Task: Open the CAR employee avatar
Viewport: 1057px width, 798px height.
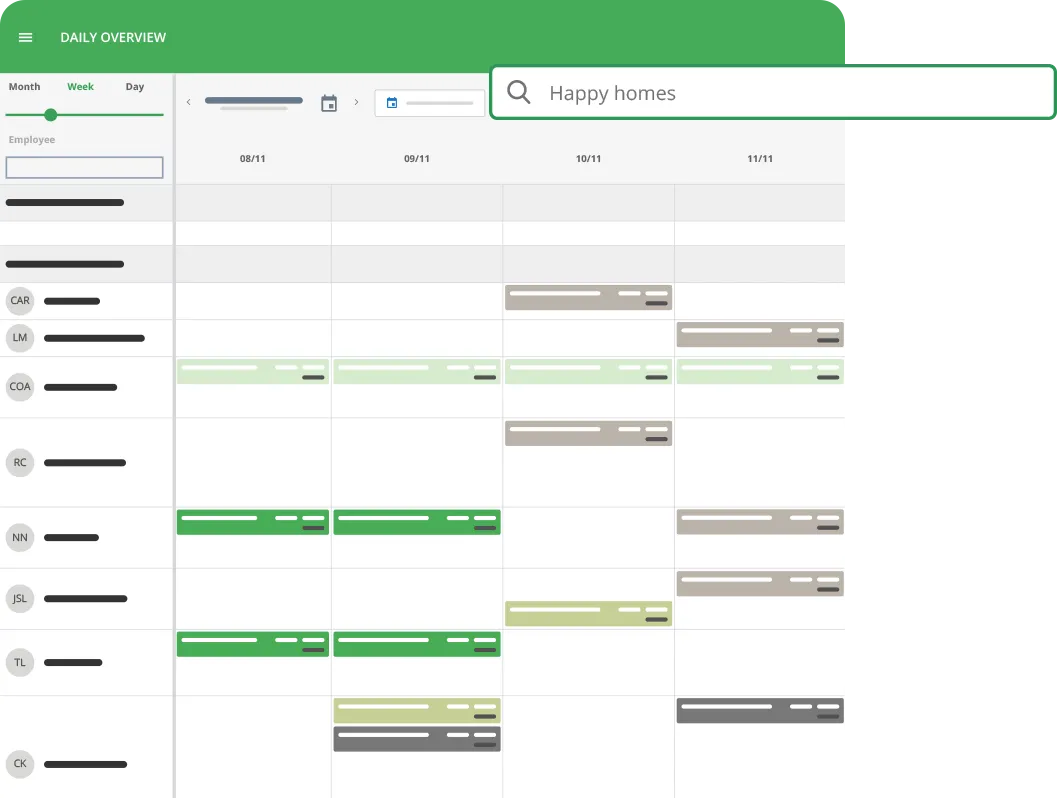Action: coord(20,301)
